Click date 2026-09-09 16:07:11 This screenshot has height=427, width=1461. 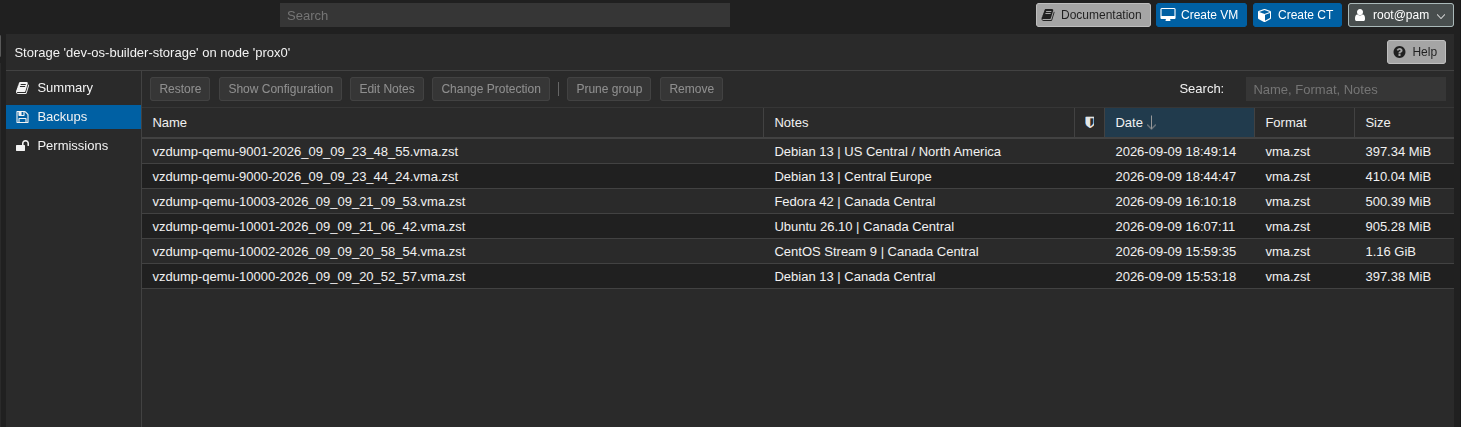click(x=1176, y=227)
